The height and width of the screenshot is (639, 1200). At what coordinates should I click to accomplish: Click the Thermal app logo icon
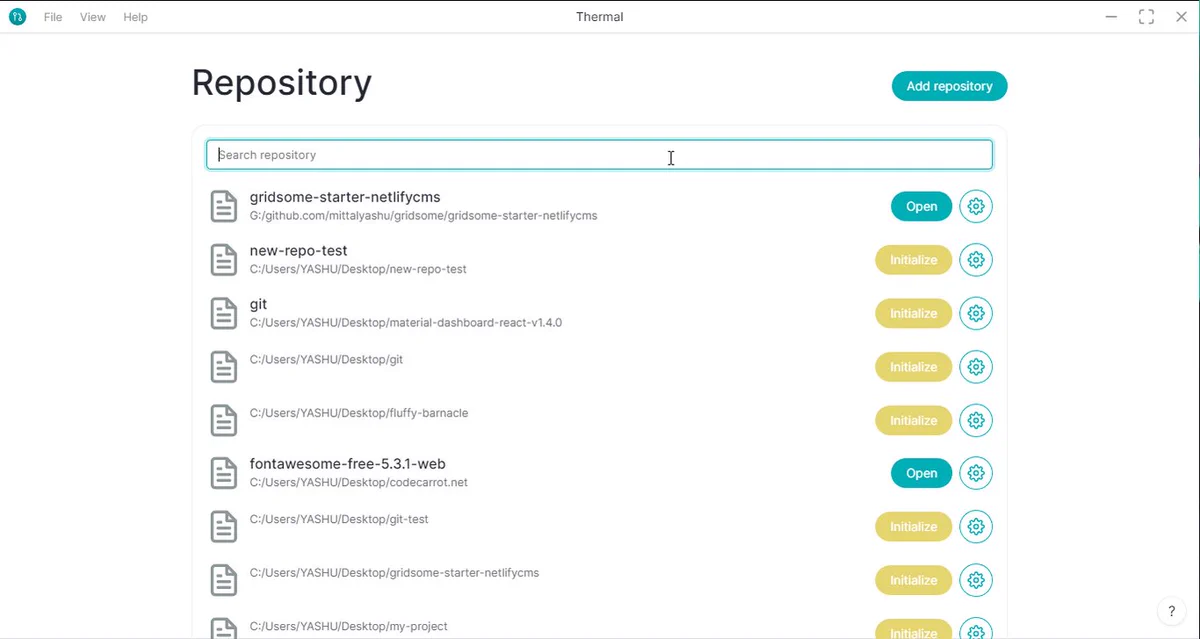tap(17, 17)
